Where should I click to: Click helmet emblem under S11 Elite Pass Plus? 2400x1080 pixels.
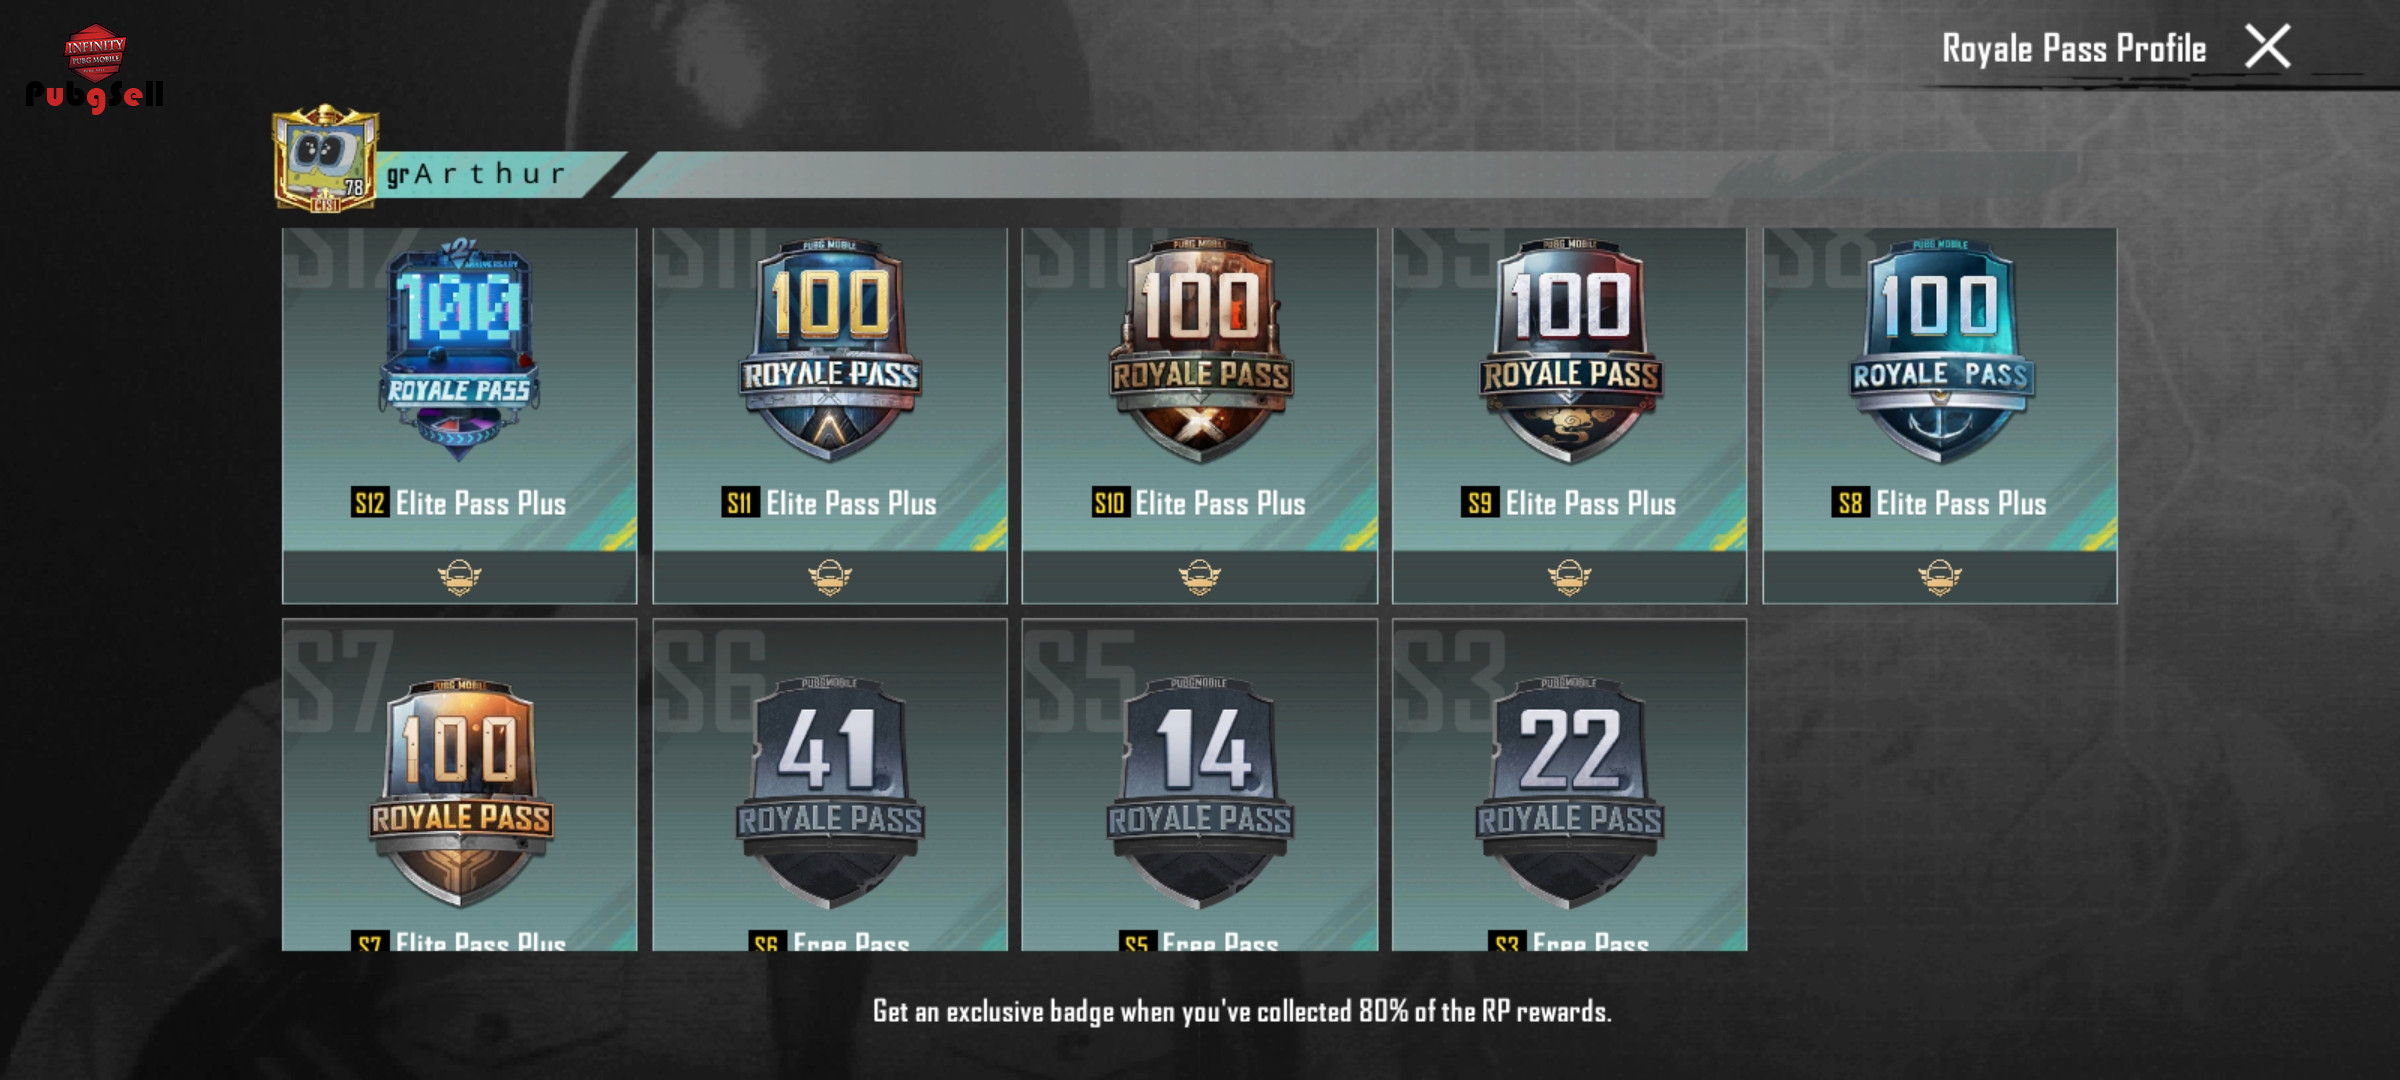click(x=830, y=577)
